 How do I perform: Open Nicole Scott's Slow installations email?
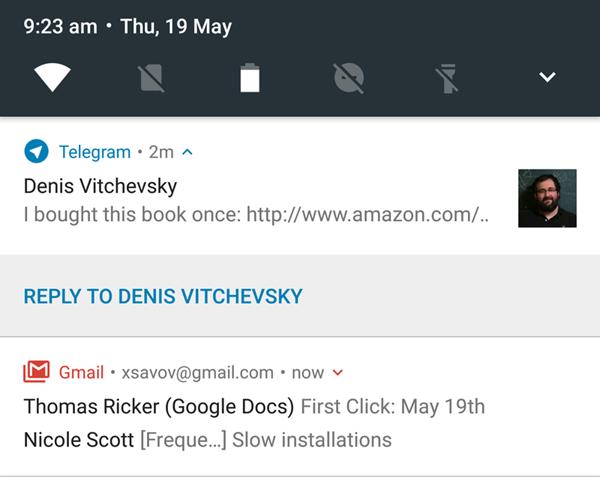click(x=207, y=439)
